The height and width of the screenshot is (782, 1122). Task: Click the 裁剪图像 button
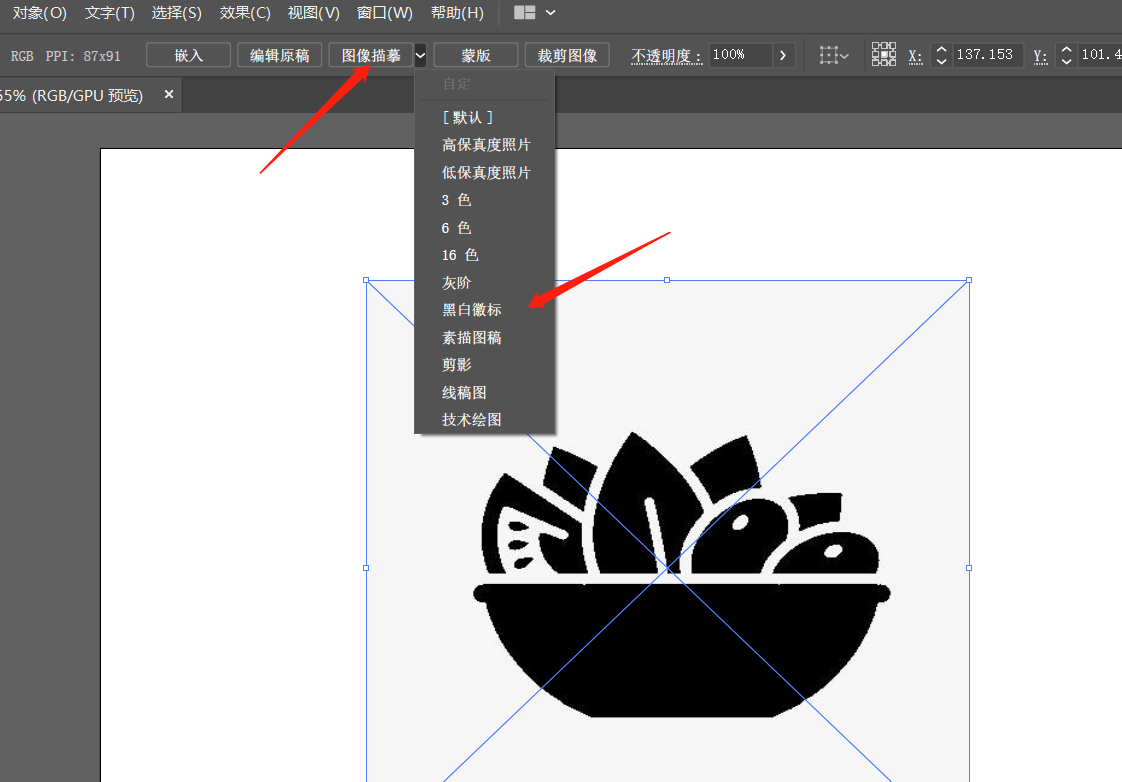click(567, 55)
